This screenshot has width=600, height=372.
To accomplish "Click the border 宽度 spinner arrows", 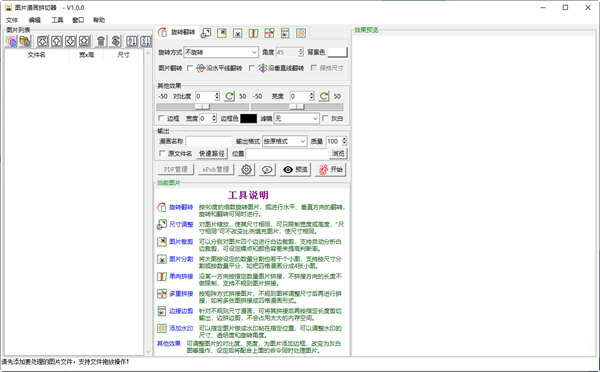I will click(214, 119).
